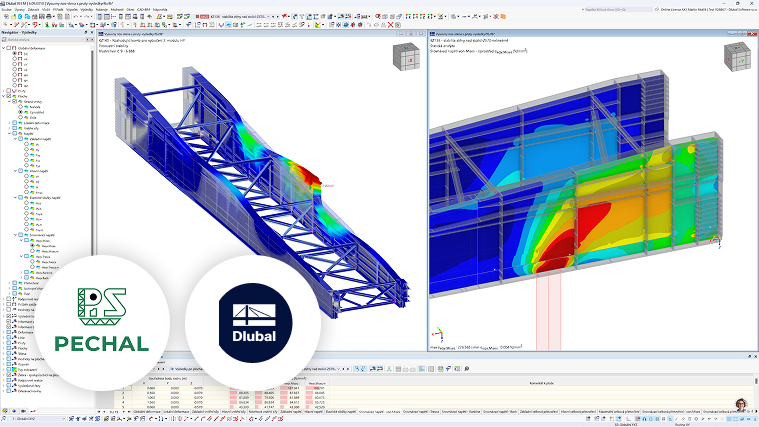Select the Nahoře layer radio button
Screen dimensions: 759x427
(20, 107)
